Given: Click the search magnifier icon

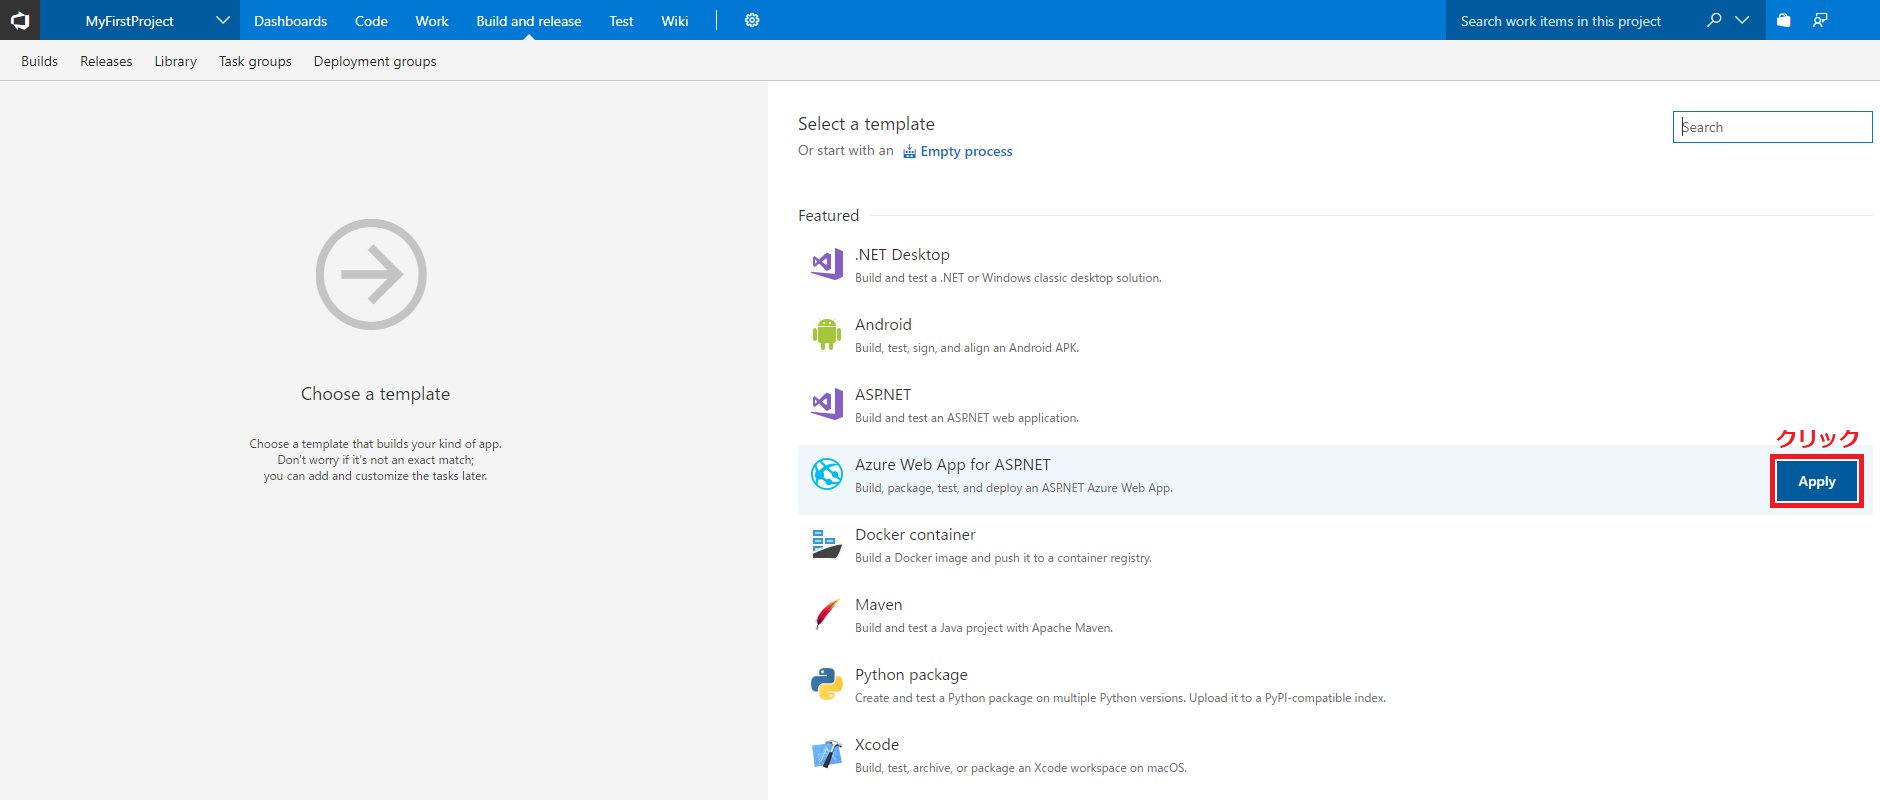Looking at the screenshot, I should 1714,20.
